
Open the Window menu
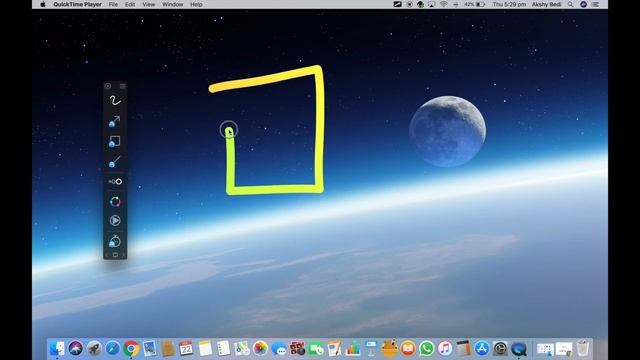pyautogui.click(x=173, y=4)
